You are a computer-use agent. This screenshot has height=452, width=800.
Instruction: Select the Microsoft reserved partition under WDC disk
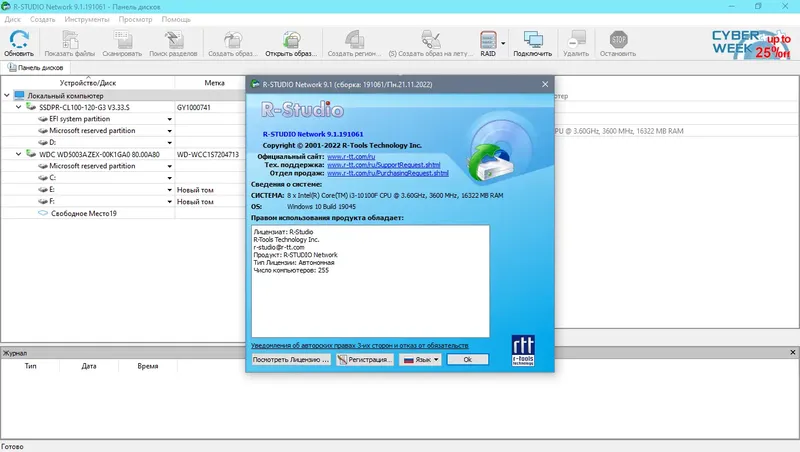[92, 166]
